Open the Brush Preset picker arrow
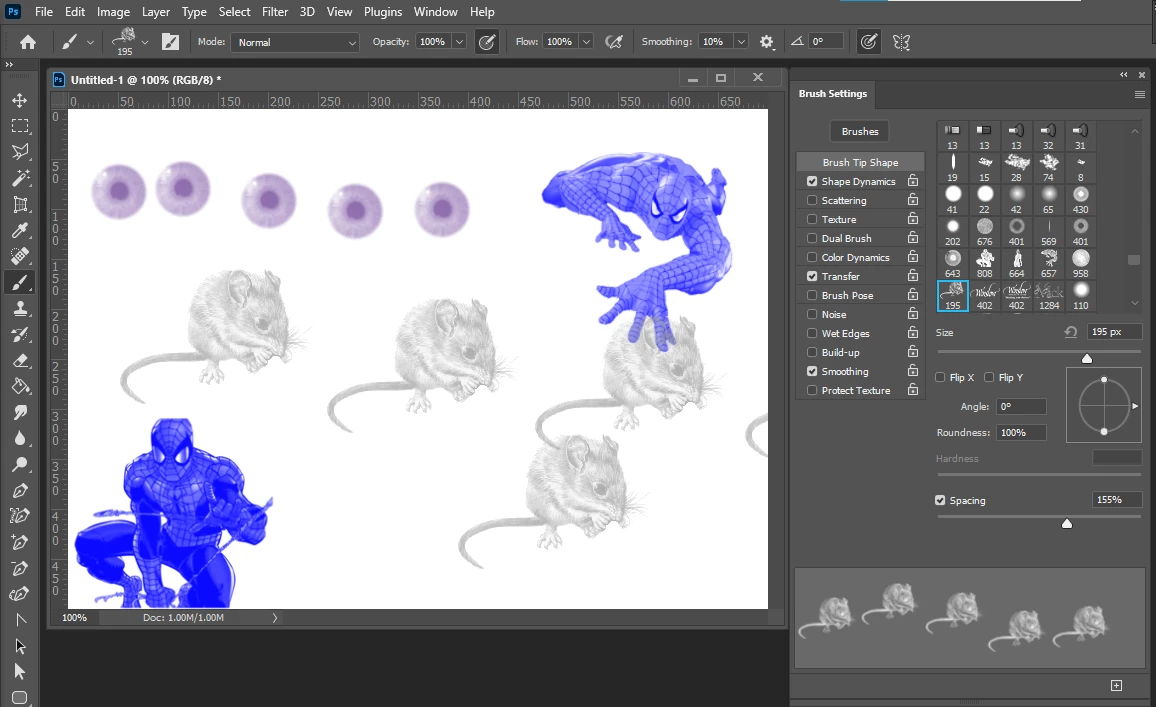The height and width of the screenshot is (707, 1156). [x=144, y=42]
